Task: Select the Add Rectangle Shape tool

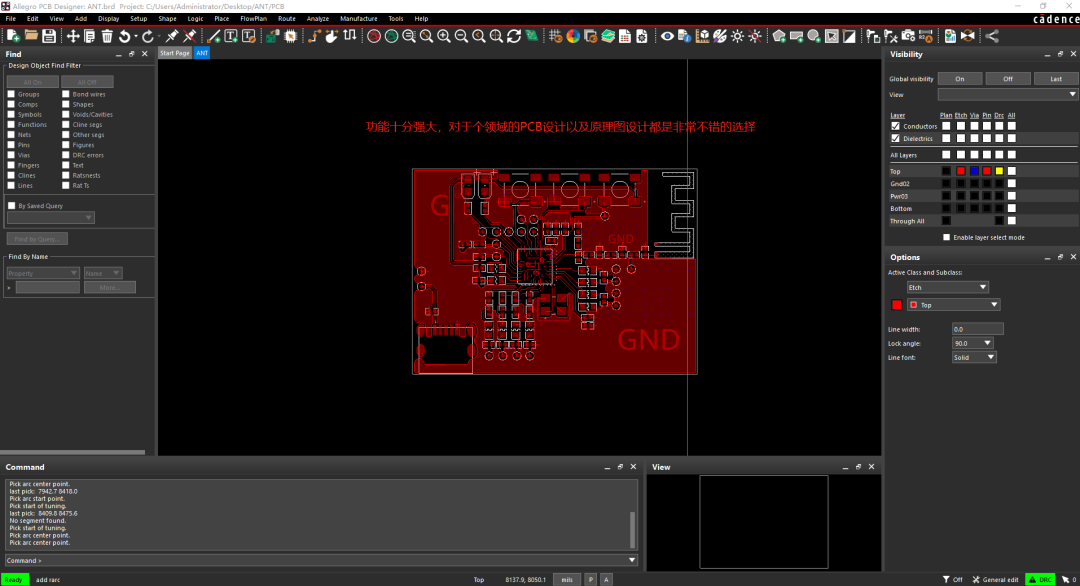Action: click(796, 36)
